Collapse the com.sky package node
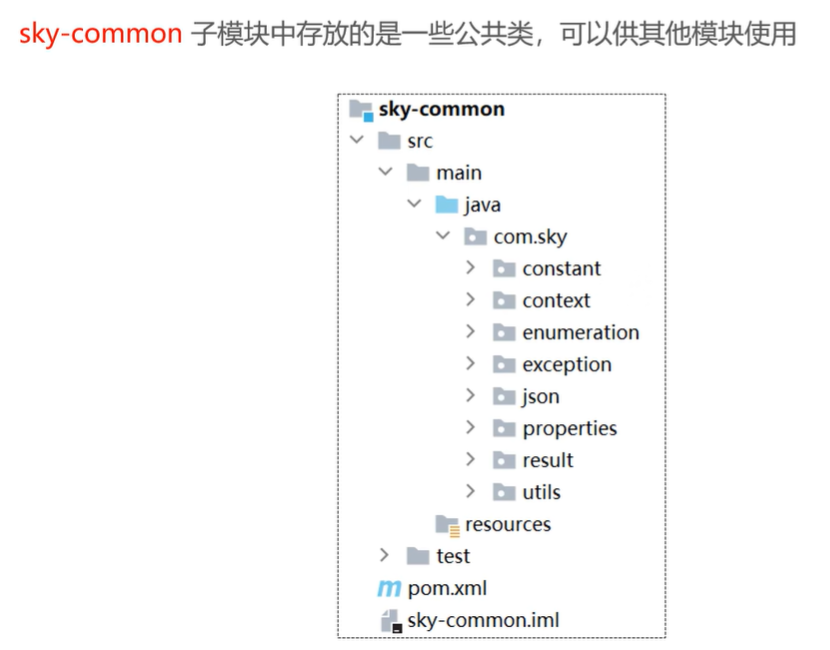This screenshot has width=830, height=650. (x=443, y=236)
